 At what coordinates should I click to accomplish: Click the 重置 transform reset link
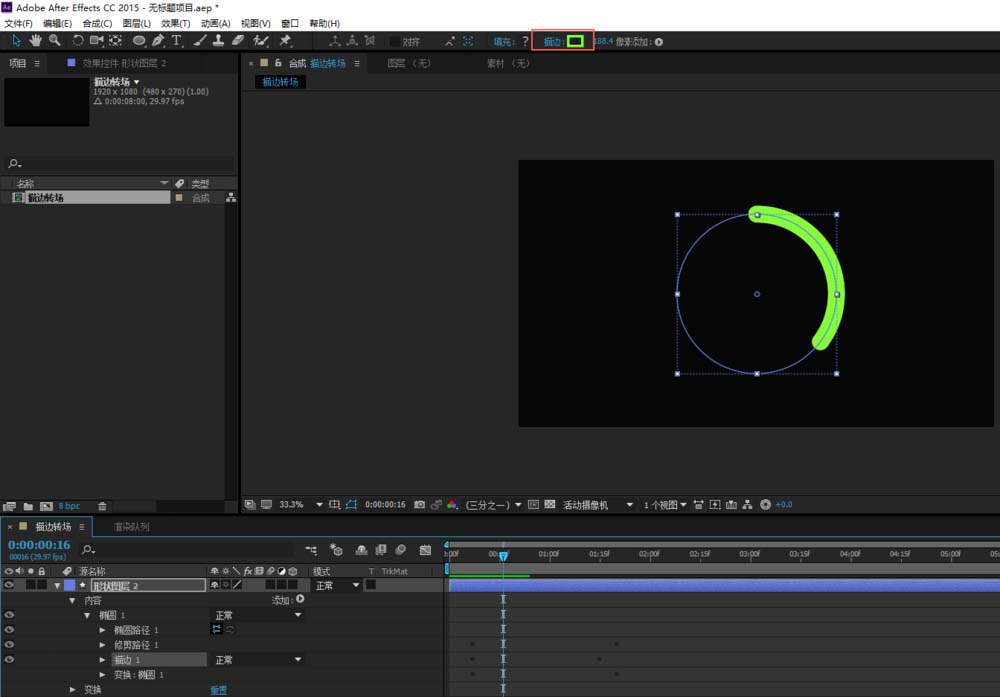click(218, 690)
